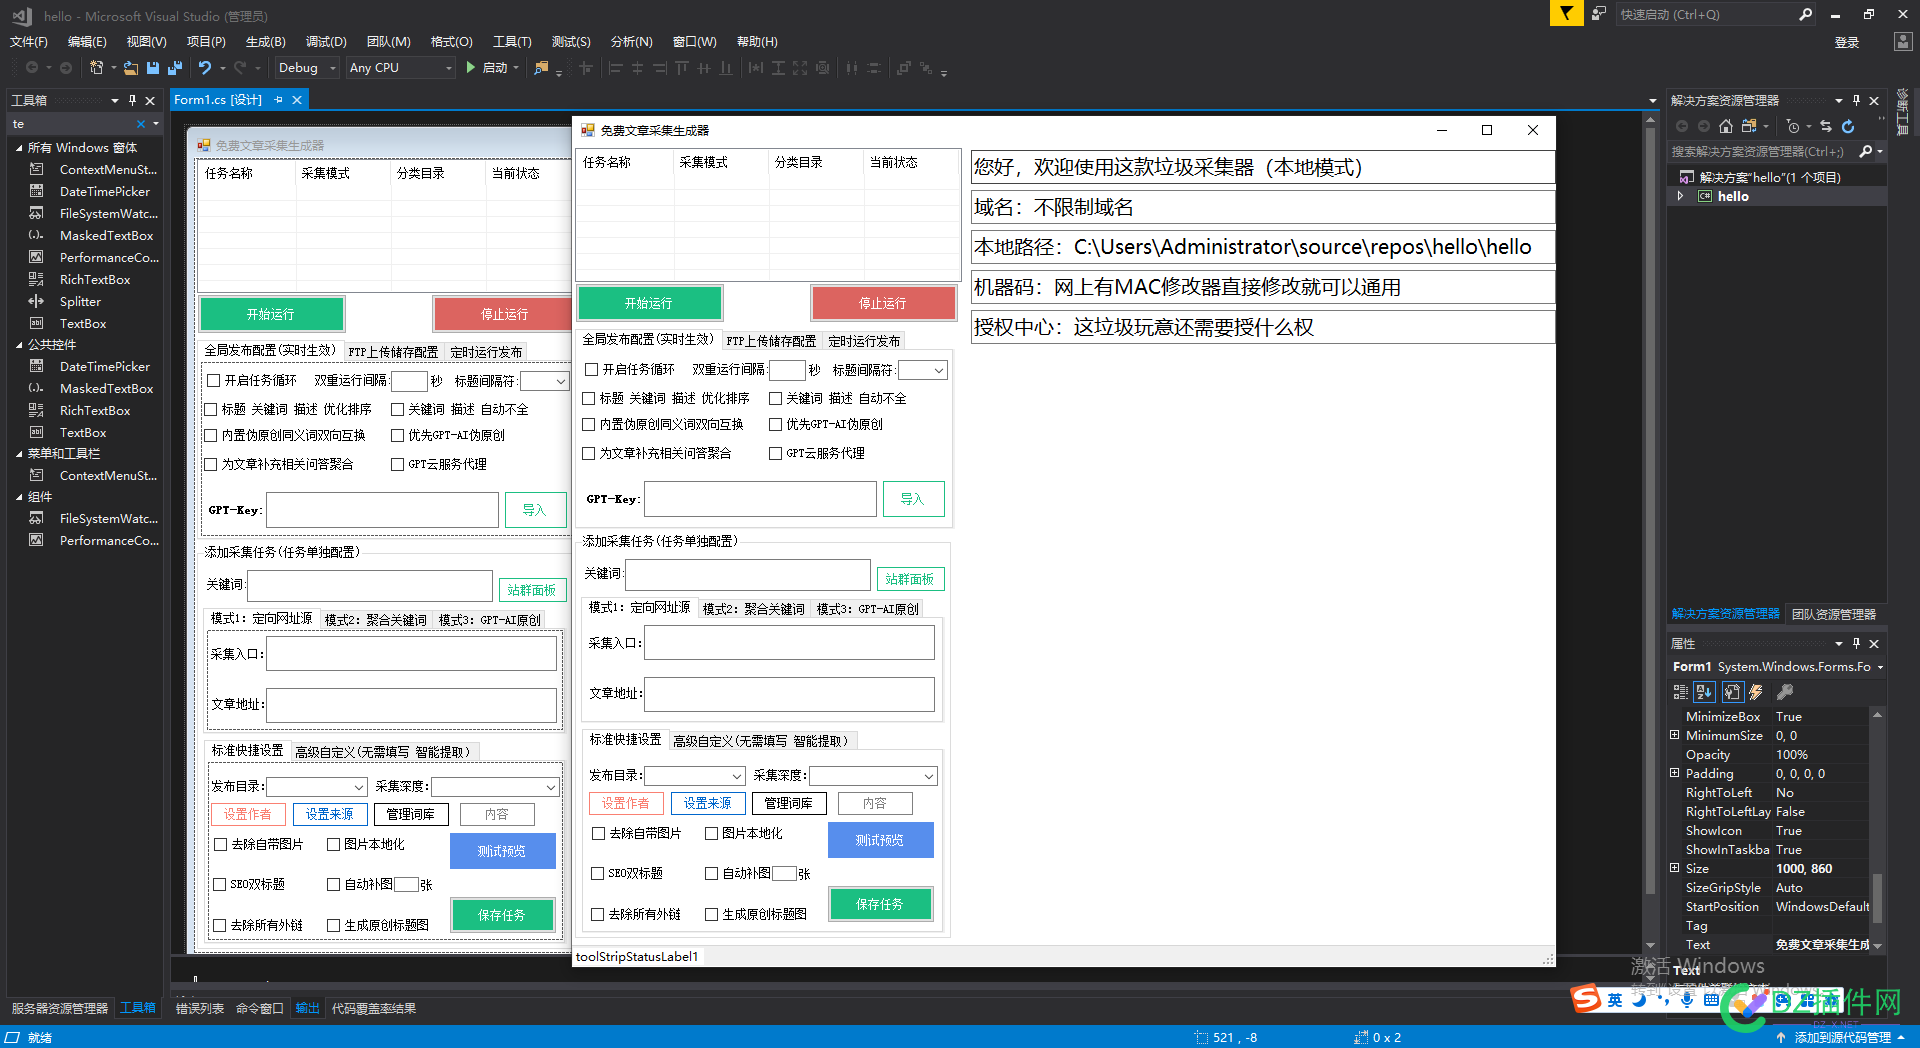Check 去除自带图片 in running app window
The image size is (1920, 1048).
click(598, 833)
